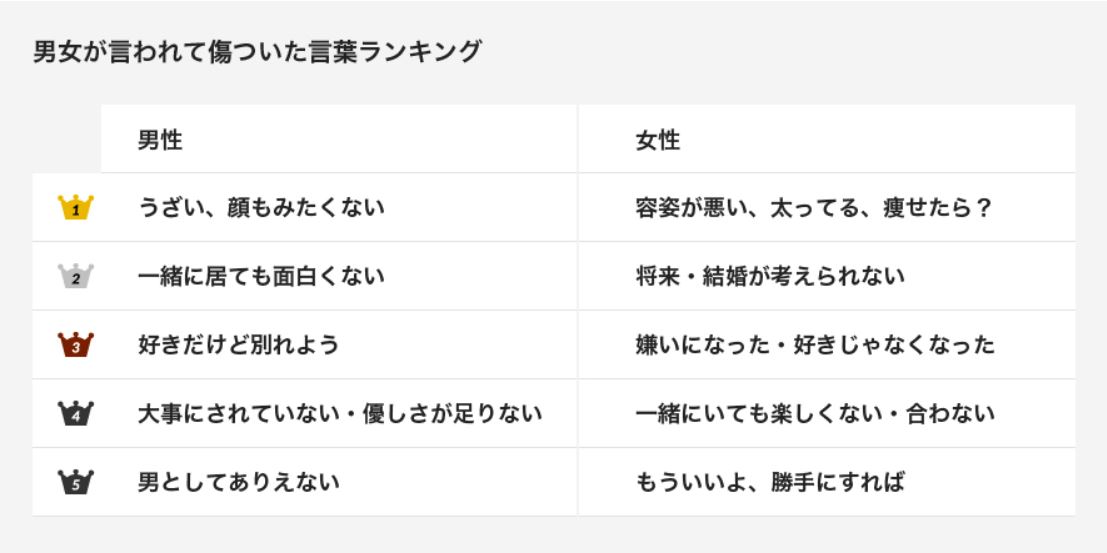Image resolution: width=1107 pixels, height=553 pixels.
Task: Select the 男性 column header
Action: pyautogui.click(x=160, y=140)
